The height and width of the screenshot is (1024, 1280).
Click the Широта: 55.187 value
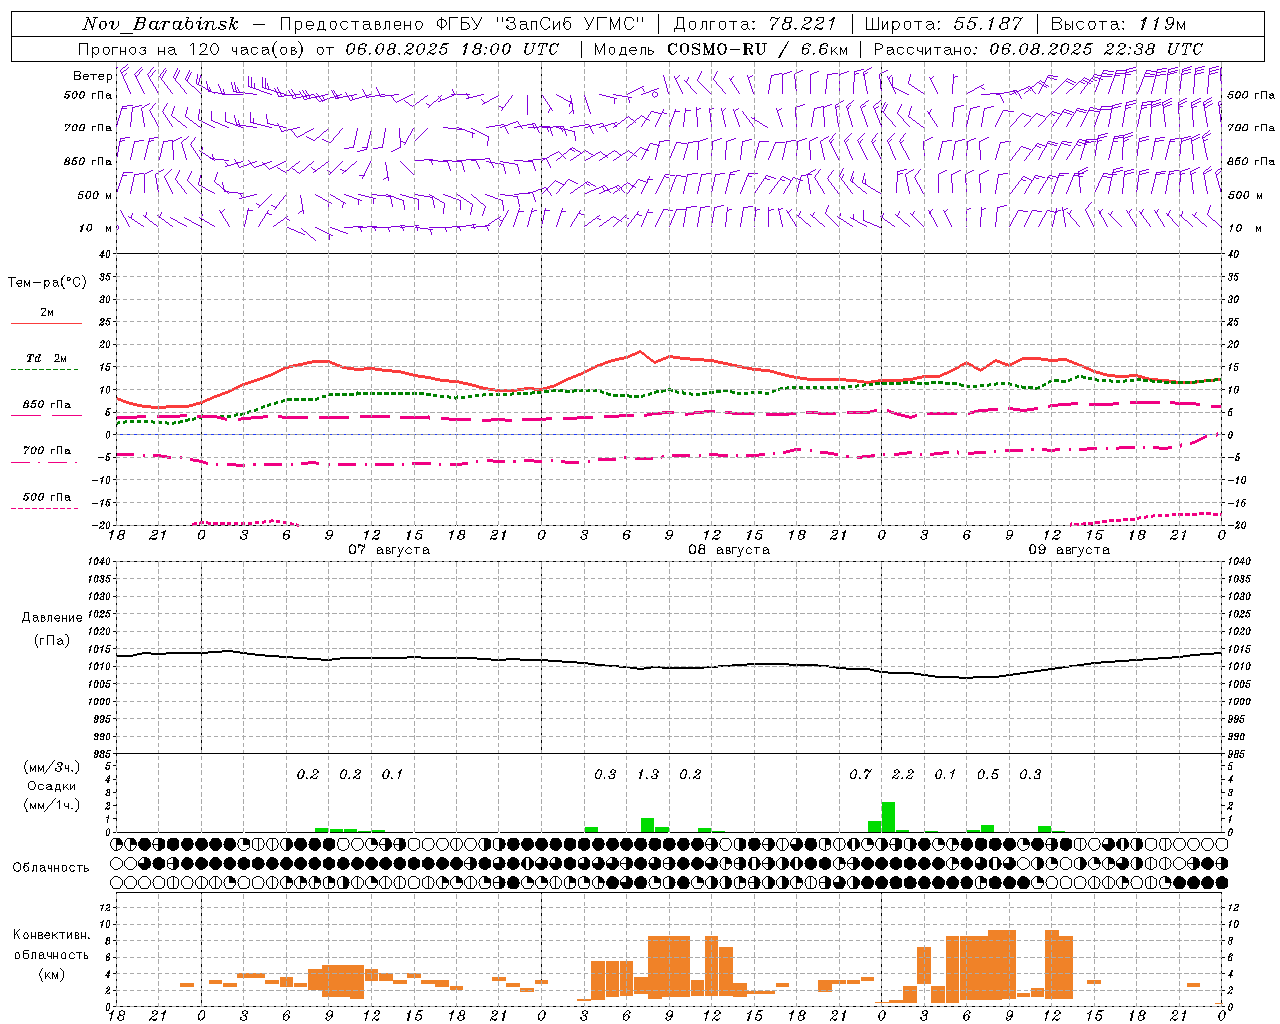click(x=943, y=24)
